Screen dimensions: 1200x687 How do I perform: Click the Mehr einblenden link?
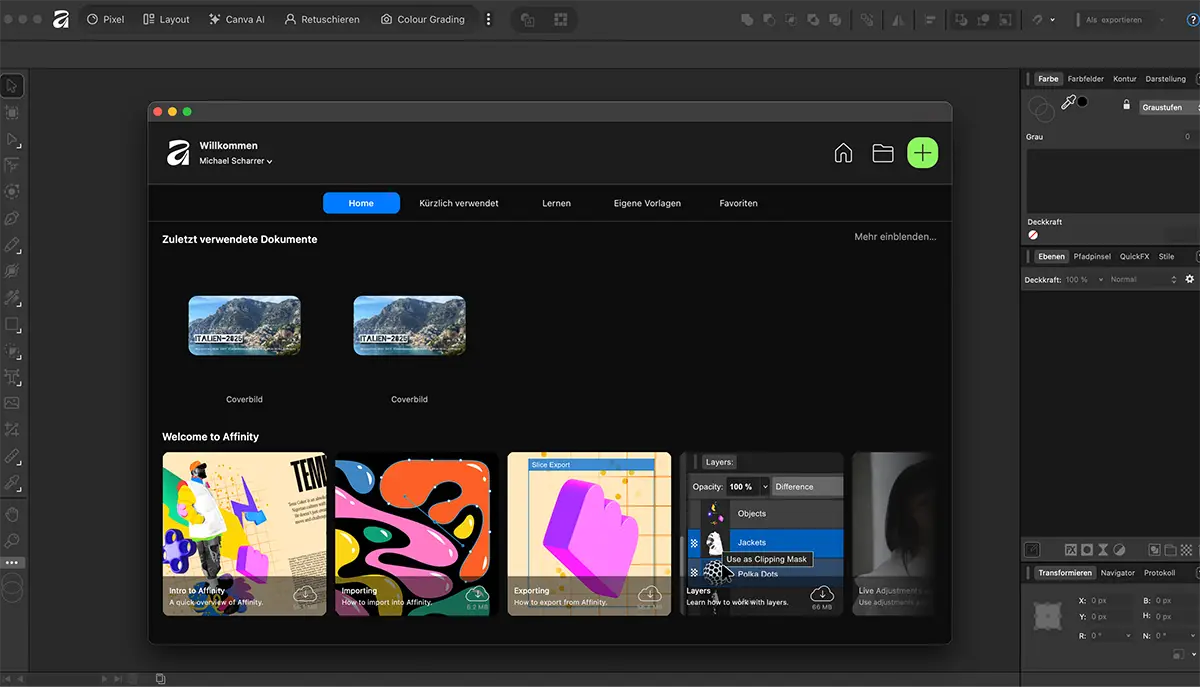895,237
